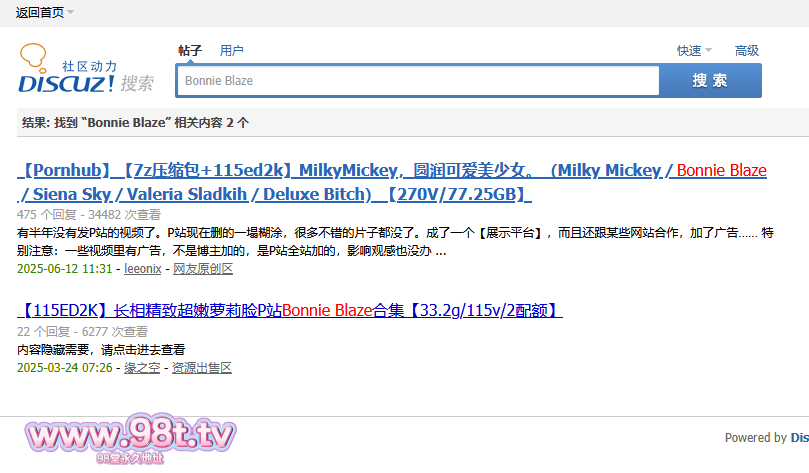Focus the Bonnie Blaze search input field
Screen dimensions: 809x473
click(x=418, y=80)
